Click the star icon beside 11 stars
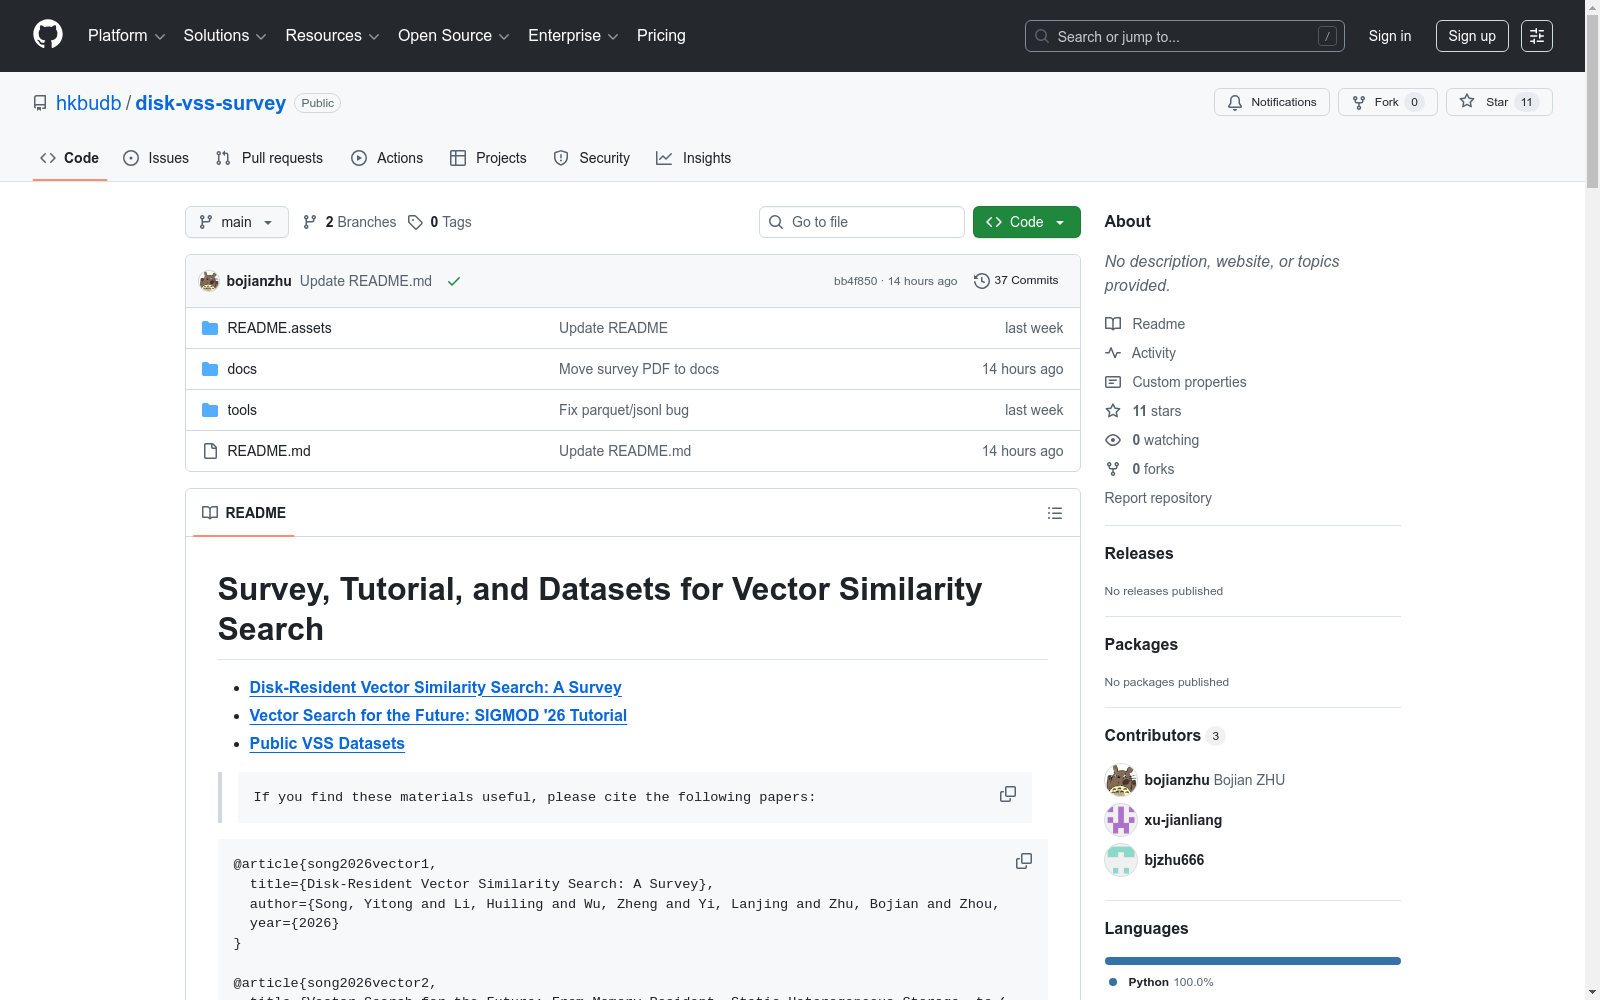 click(1113, 411)
